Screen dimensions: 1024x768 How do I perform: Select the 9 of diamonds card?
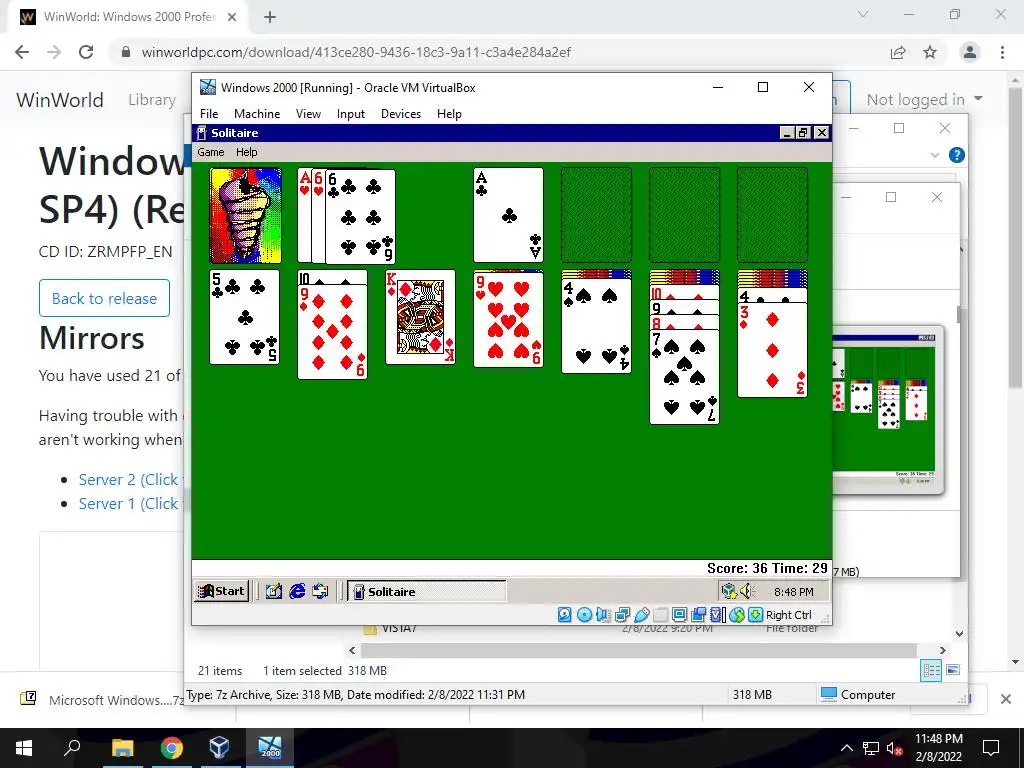[332, 332]
